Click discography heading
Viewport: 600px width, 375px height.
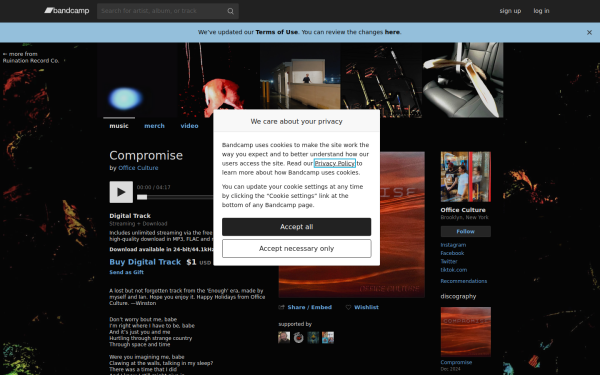(x=458, y=297)
